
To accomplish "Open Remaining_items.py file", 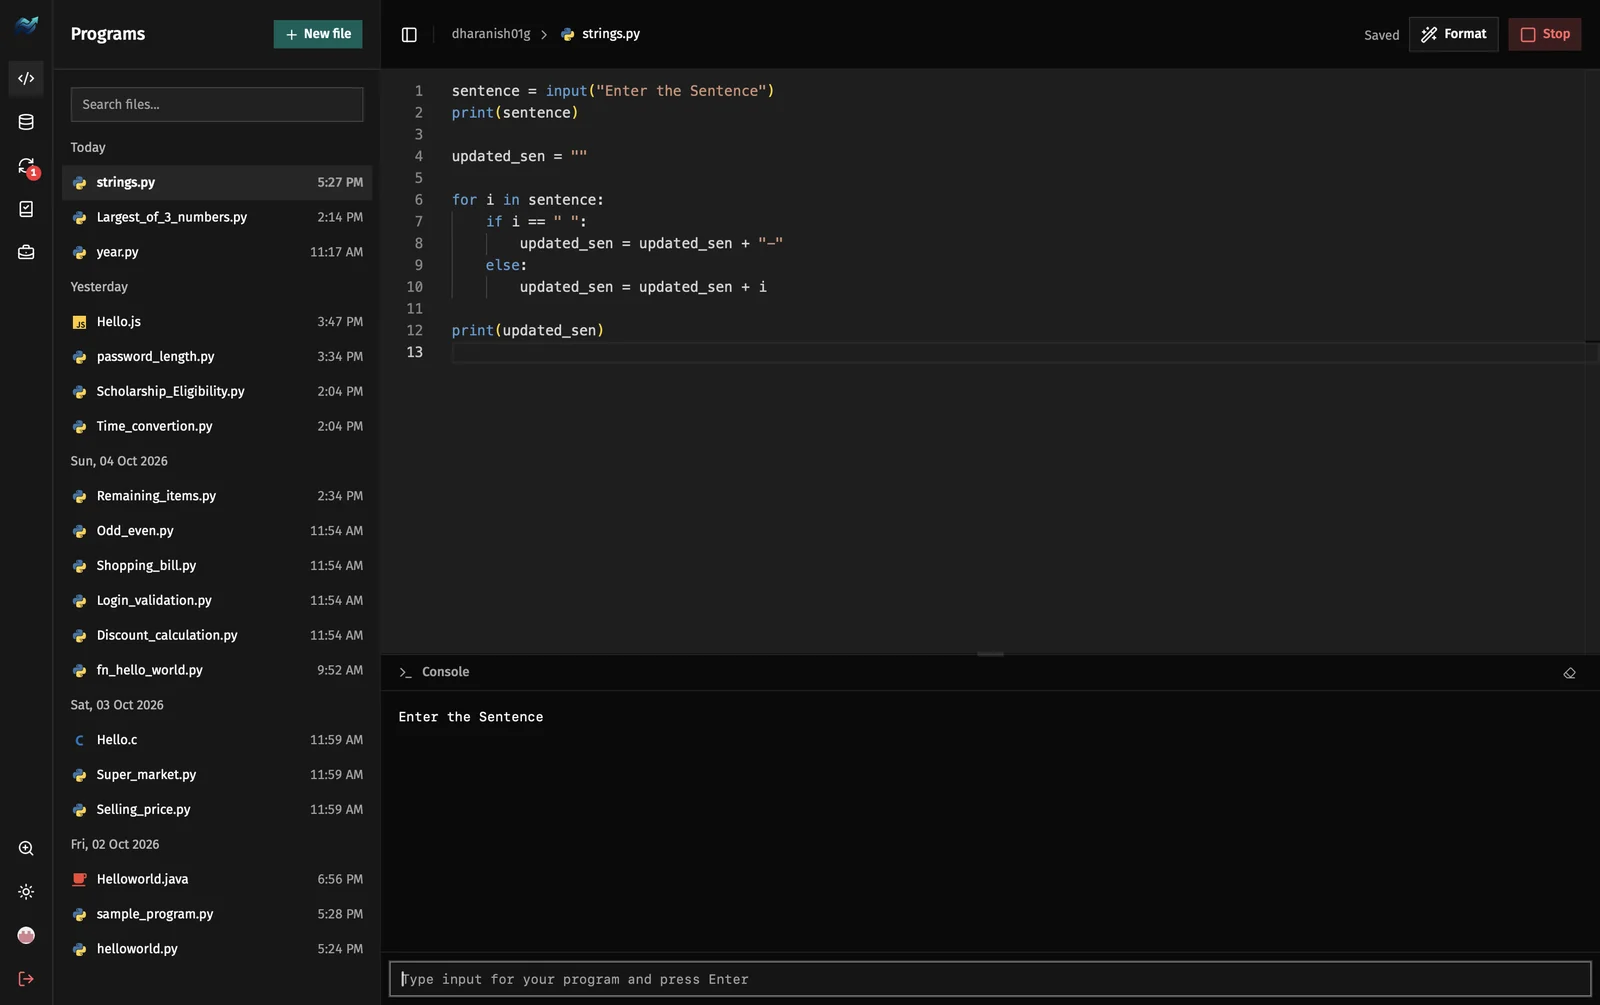I will coord(217,496).
